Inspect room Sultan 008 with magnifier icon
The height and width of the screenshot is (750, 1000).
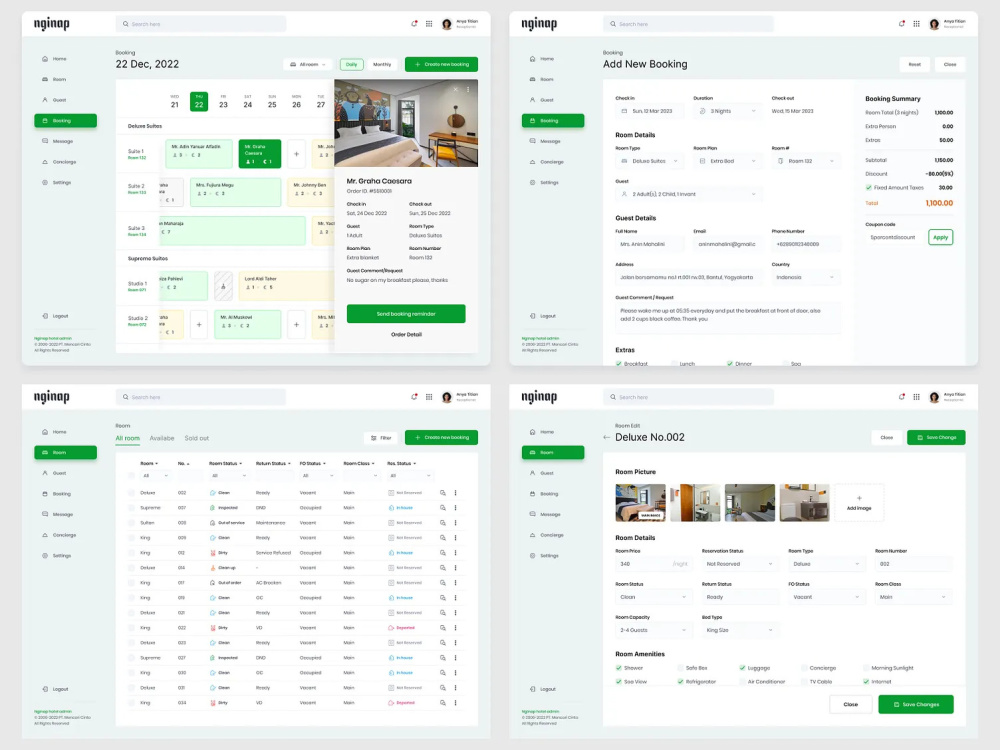pos(443,523)
